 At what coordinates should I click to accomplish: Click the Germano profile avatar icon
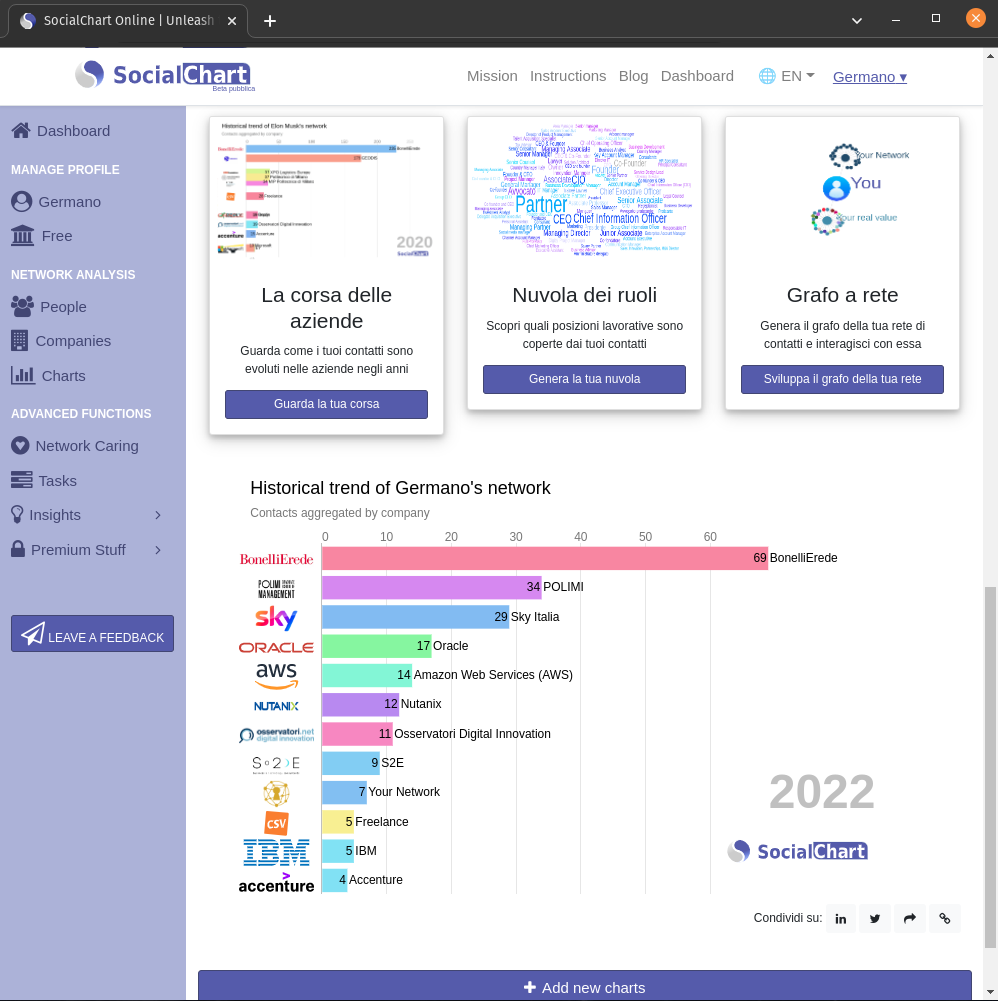[21, 202]
